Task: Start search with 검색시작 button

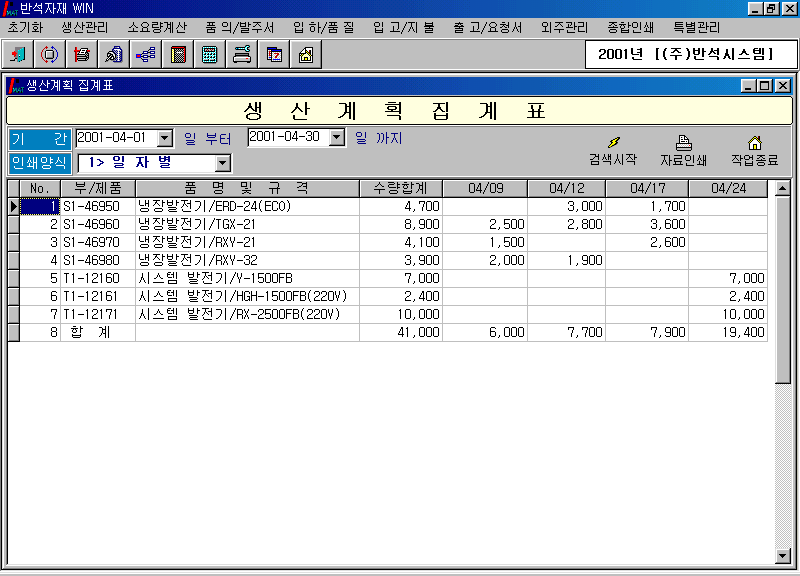Action: pyautogui.click(x=613, y=151)
